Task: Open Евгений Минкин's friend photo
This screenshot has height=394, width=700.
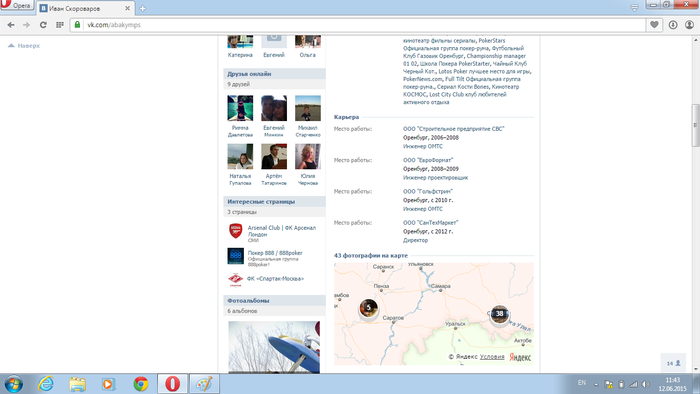Action: click(x=274, y=108)
